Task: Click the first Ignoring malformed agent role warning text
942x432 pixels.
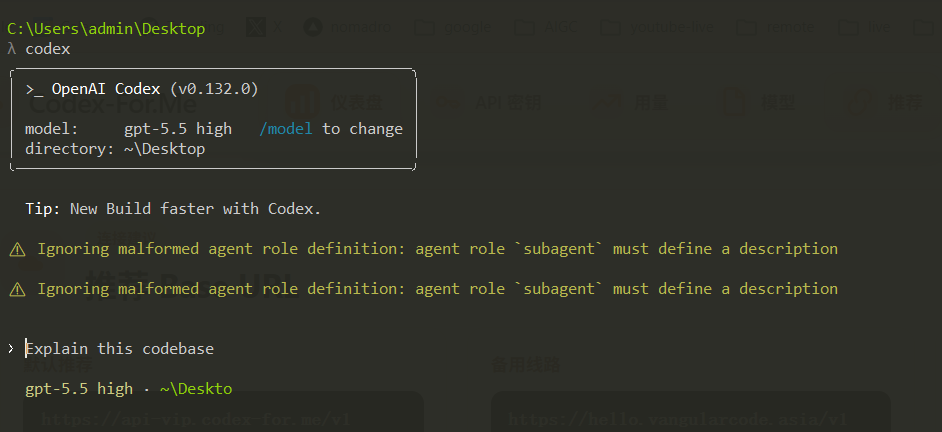Action: pos(437,249)
